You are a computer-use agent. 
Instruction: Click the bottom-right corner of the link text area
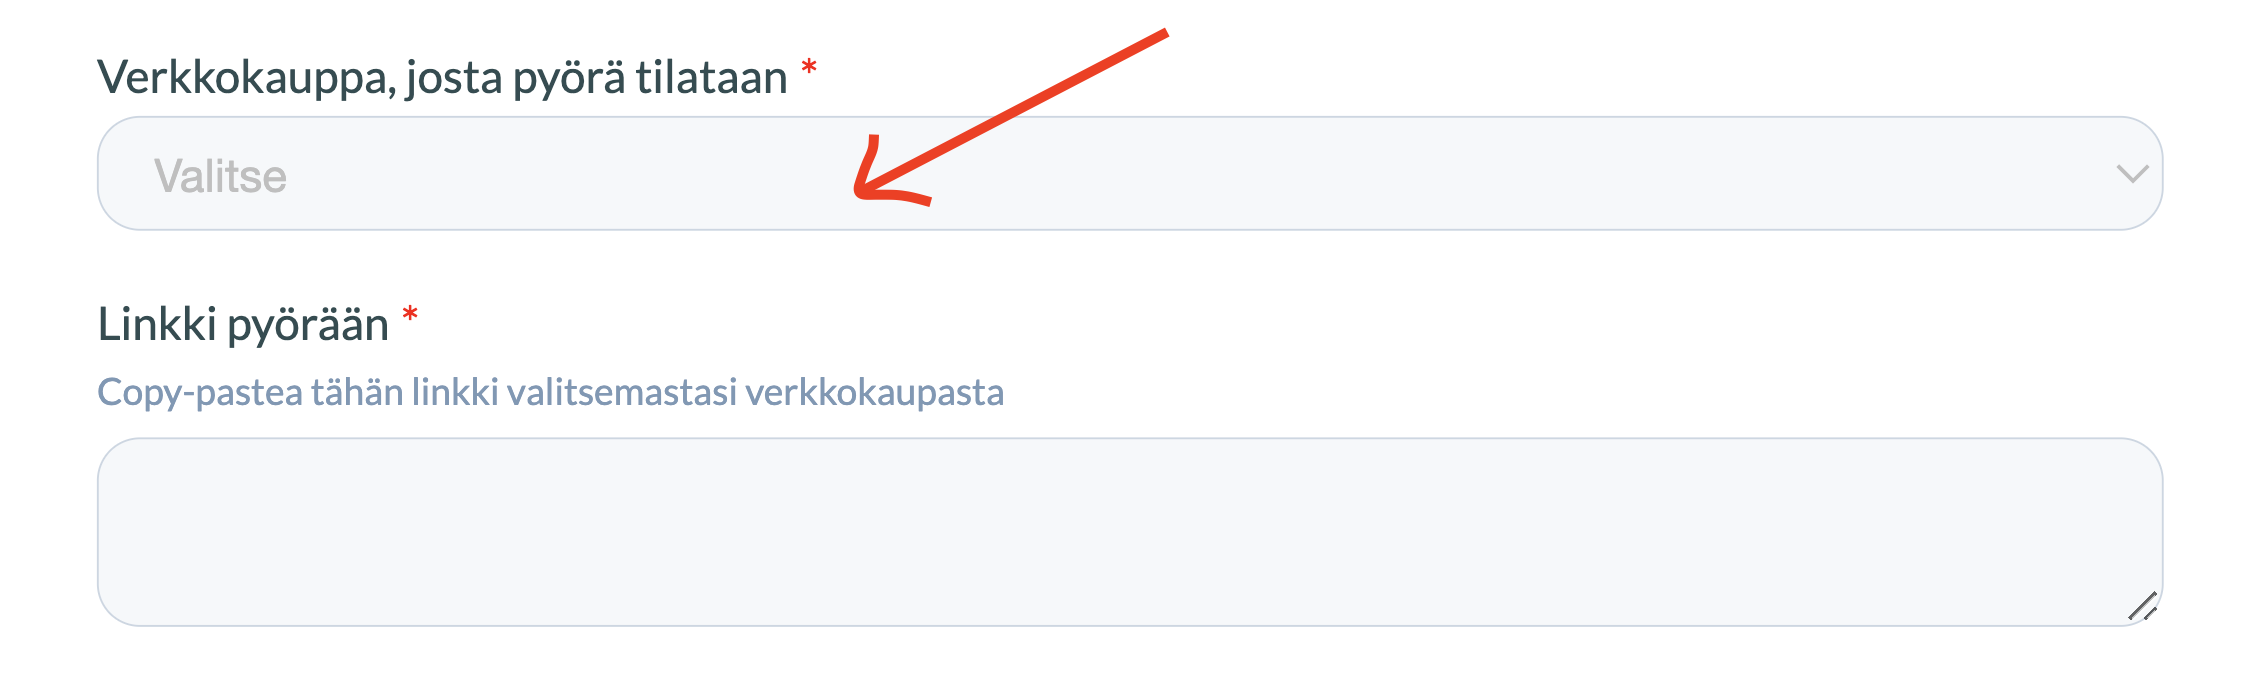click(2142, 605)
